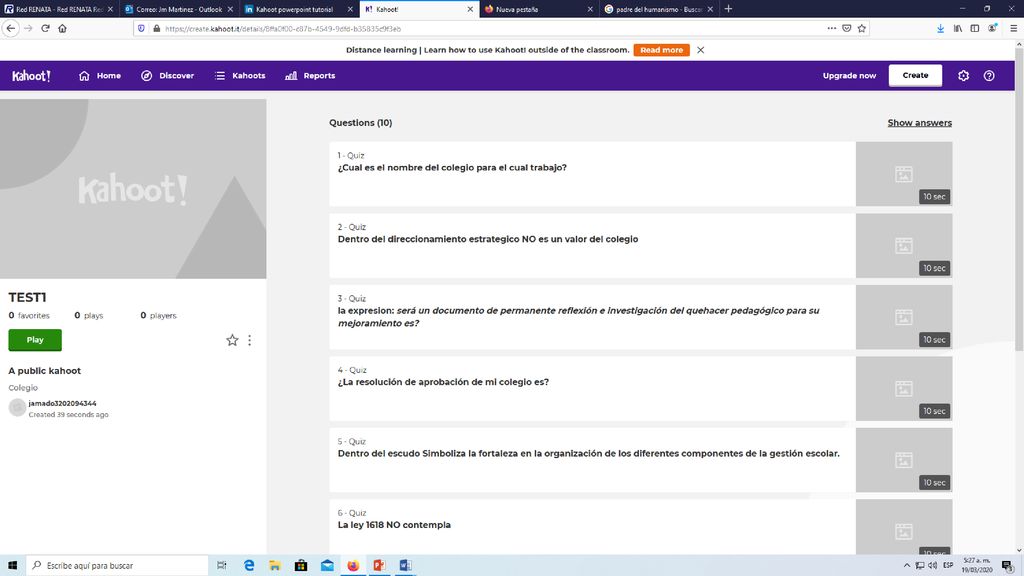1024x576 pixels.
Task: Click the creator avatar icon
Action: pyautogui.click(x=17, y=408)
